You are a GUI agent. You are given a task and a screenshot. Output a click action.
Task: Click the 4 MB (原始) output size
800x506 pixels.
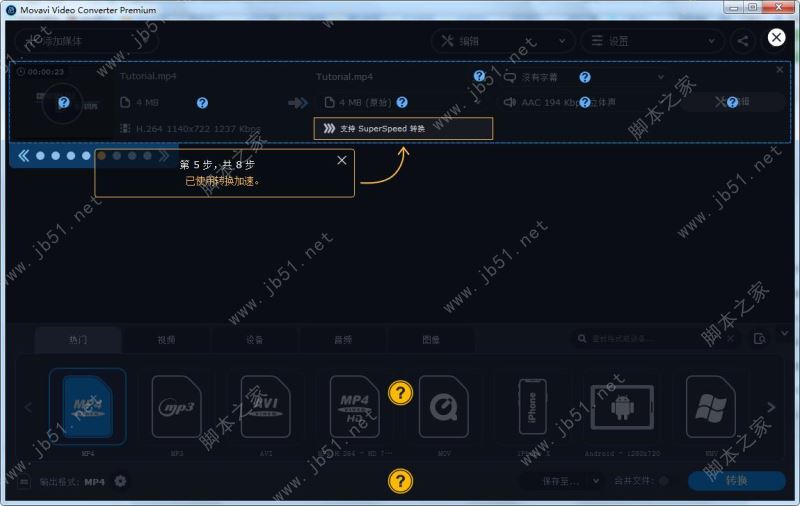(x=364, y=103)
